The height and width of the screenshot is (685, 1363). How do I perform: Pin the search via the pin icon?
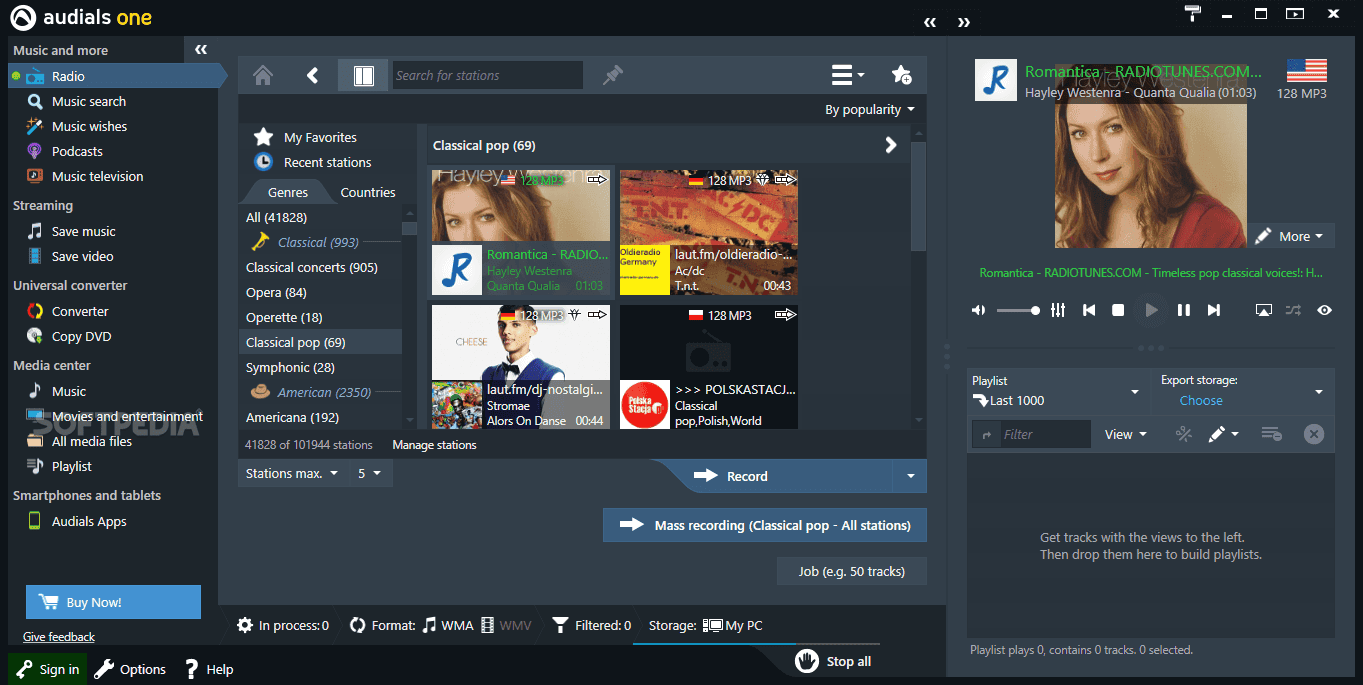613,74
